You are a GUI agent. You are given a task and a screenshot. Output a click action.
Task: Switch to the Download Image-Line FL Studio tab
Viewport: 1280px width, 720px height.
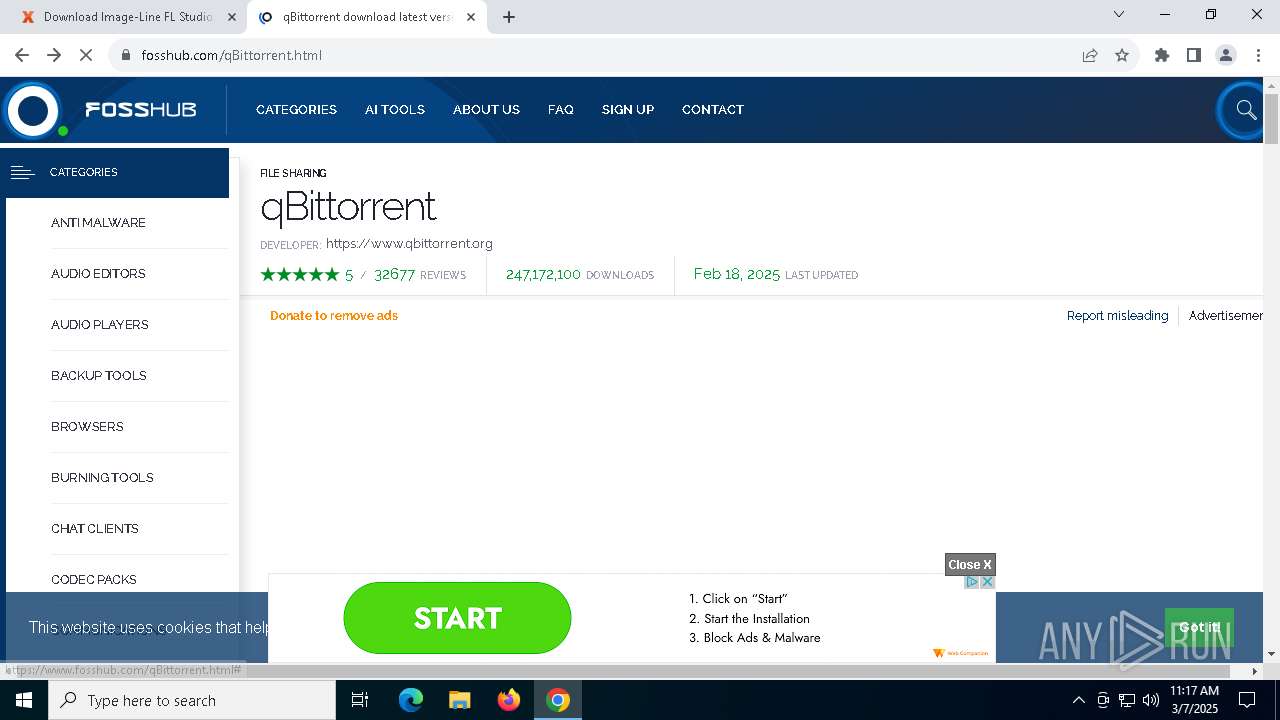tap(128, 17)
